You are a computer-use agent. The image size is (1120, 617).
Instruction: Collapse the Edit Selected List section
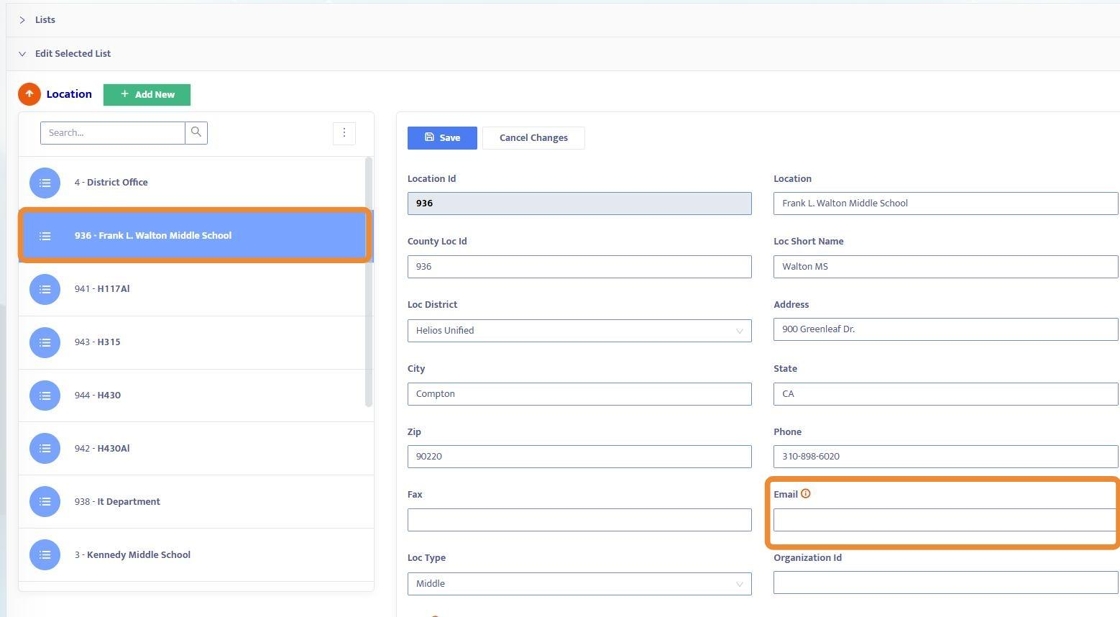coord(22,54)
